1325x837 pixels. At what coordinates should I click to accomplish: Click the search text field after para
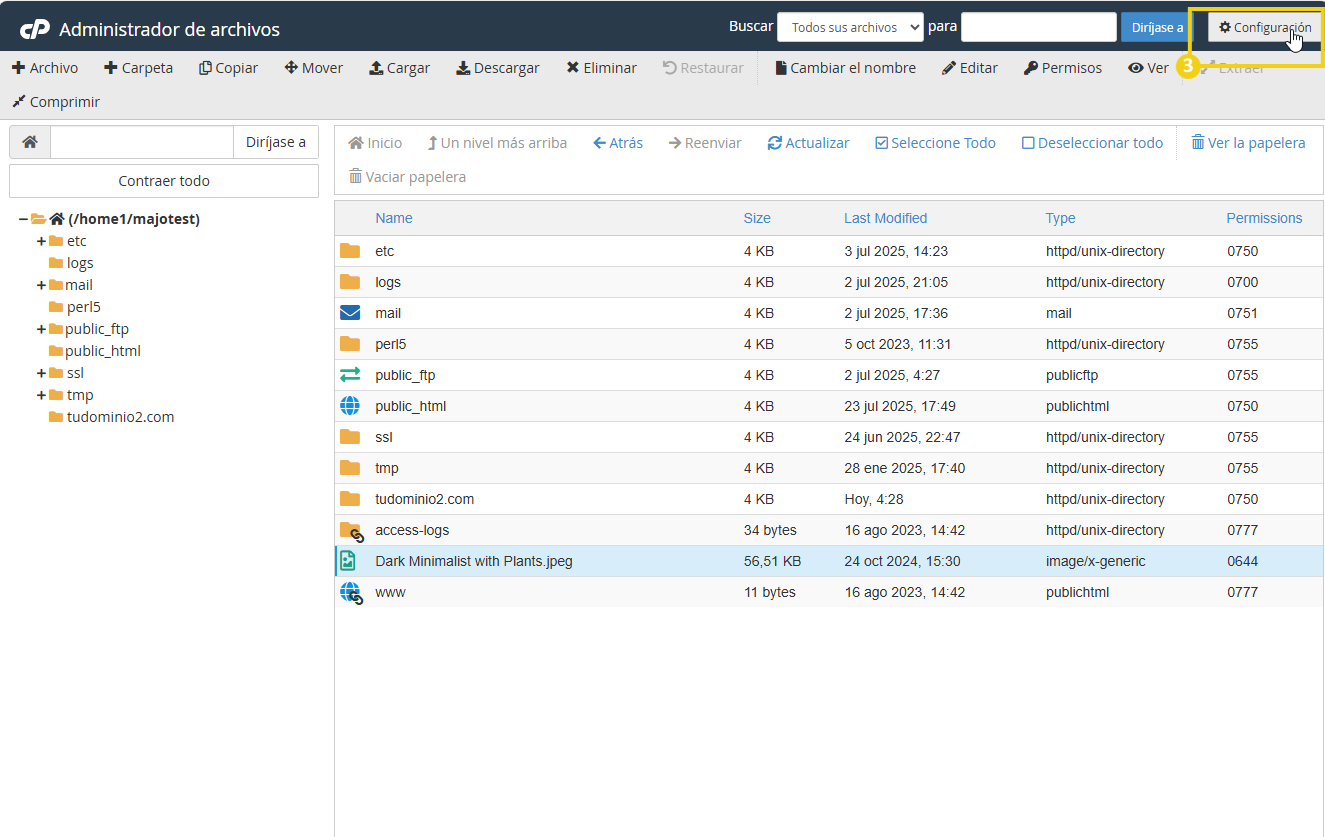tap(1038, 27)
